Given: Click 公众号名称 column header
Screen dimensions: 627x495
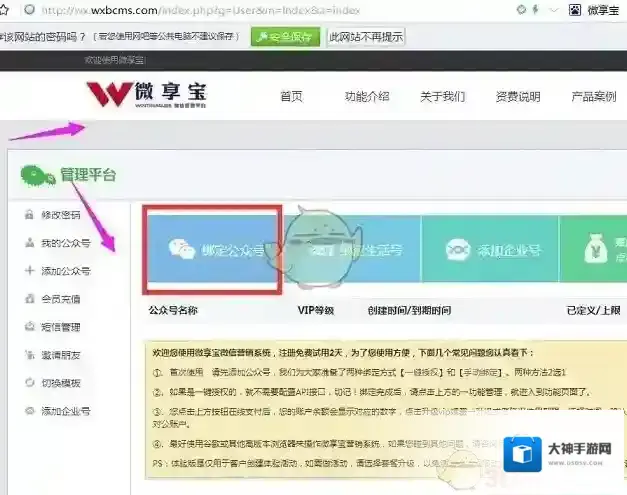Looking at the screenshot, I should (173, 310).
